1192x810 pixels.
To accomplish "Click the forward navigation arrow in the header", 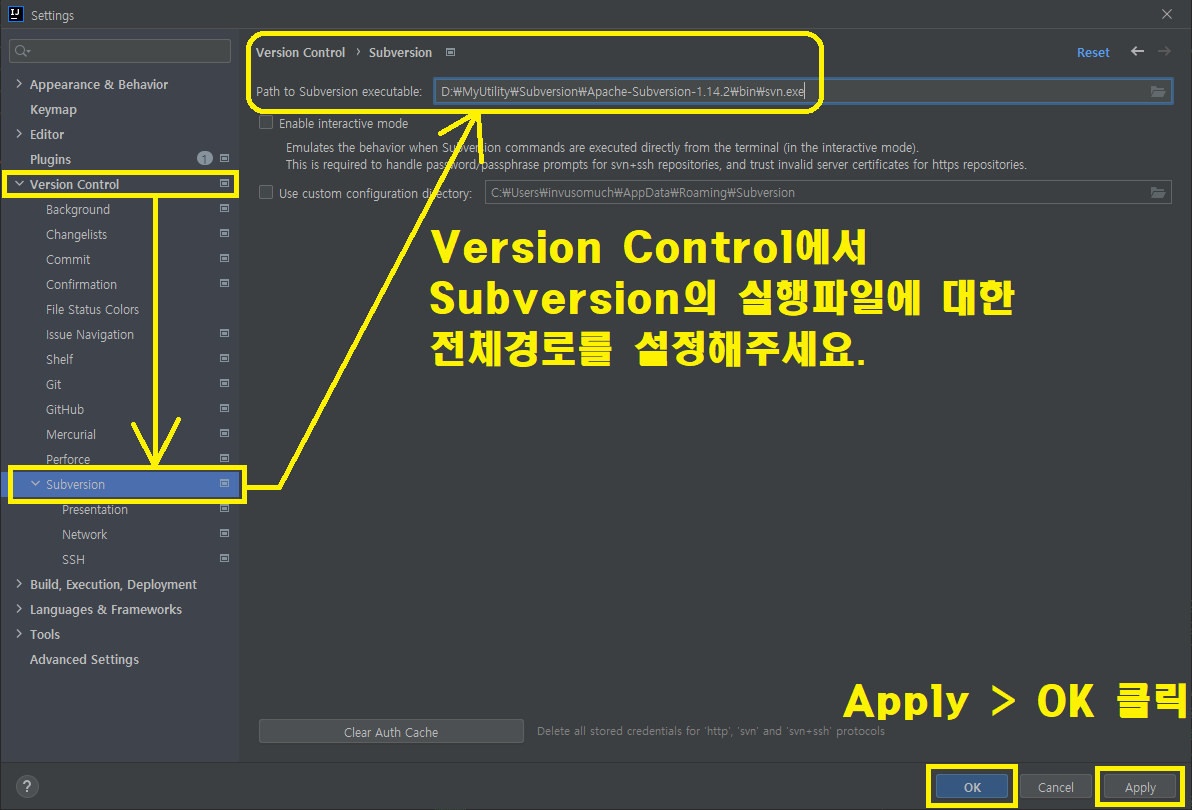I will pyautogui.click(x=1163, y=52).
